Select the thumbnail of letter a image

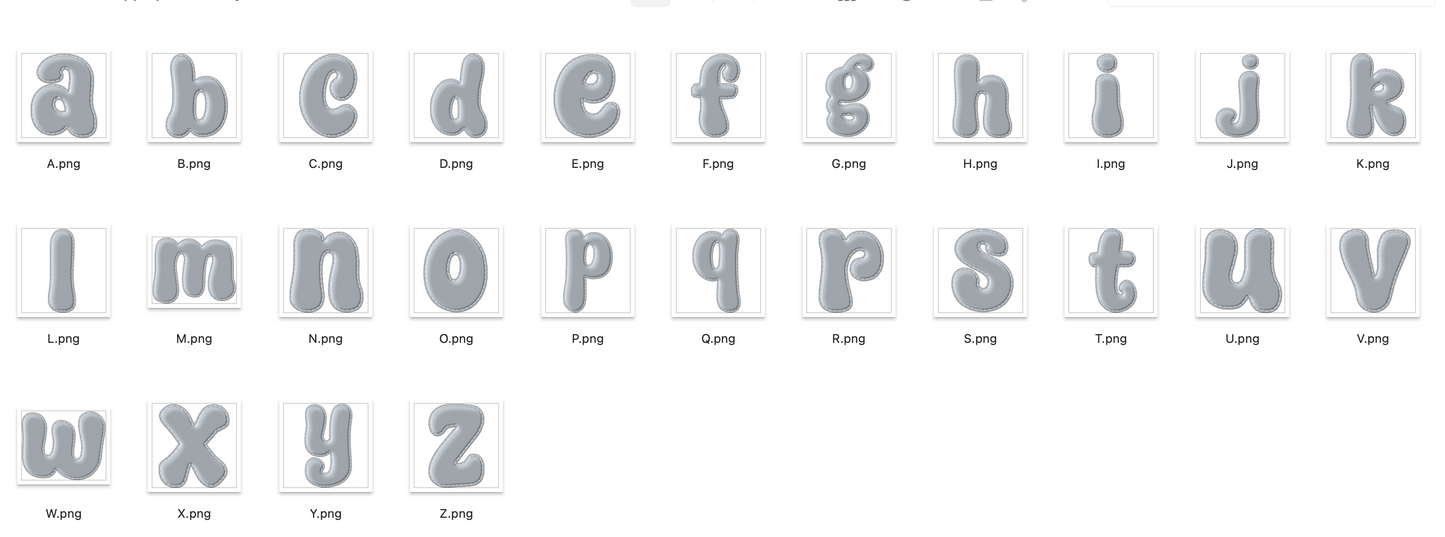63,96
